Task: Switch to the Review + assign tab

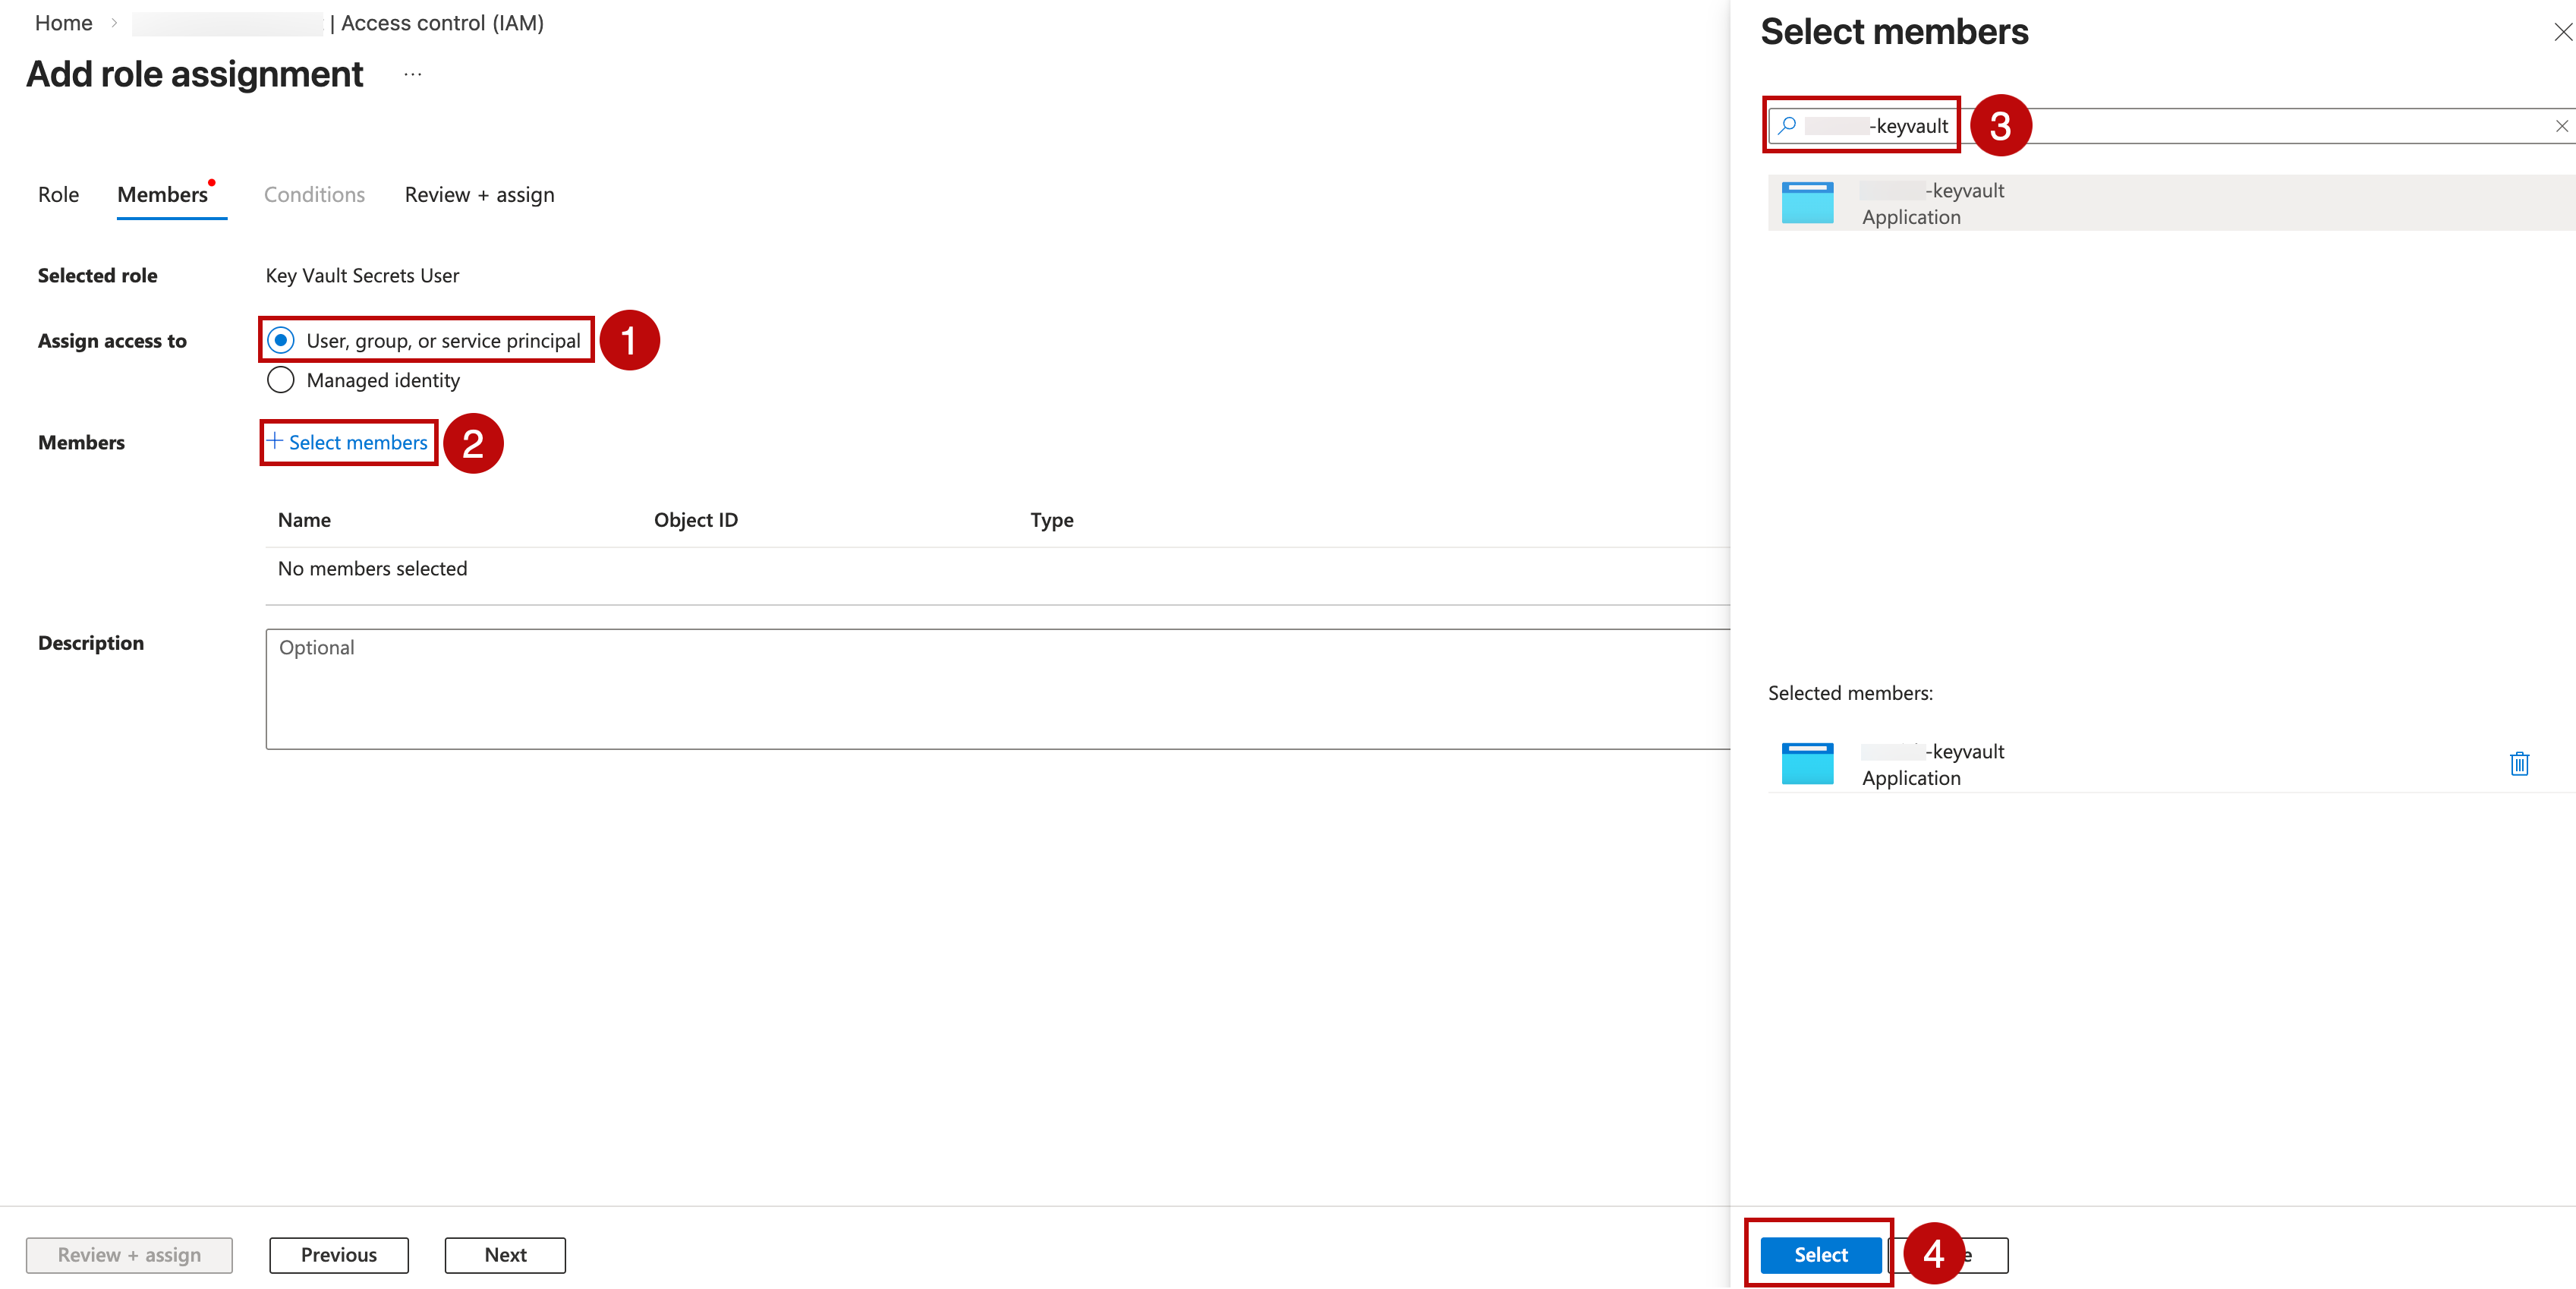Action: point(479,194)
